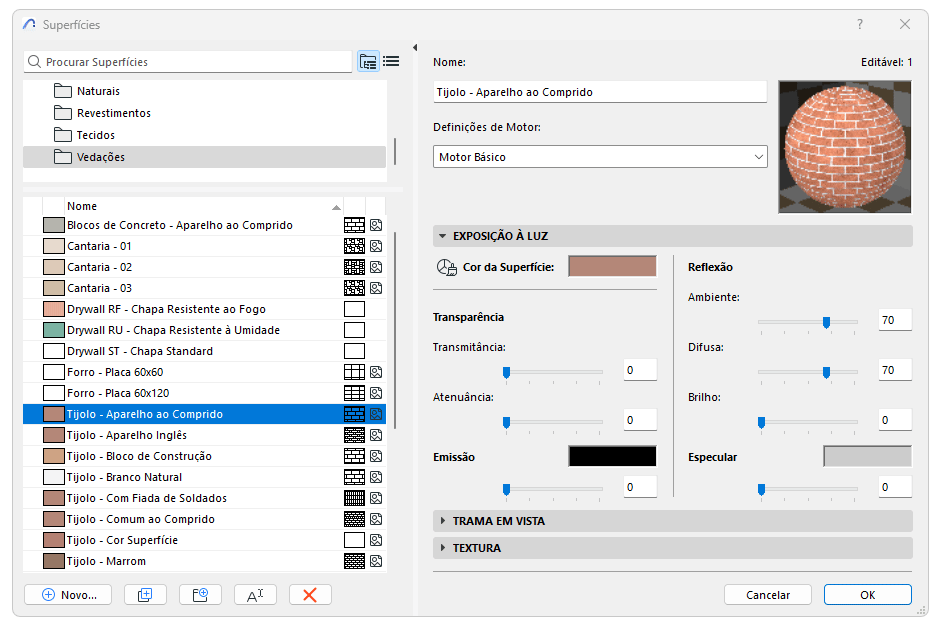The width and height of the screenshot is (940, 629).
Task: Open the Definições de Motor dropdown
Action: [x=600, y=157]
